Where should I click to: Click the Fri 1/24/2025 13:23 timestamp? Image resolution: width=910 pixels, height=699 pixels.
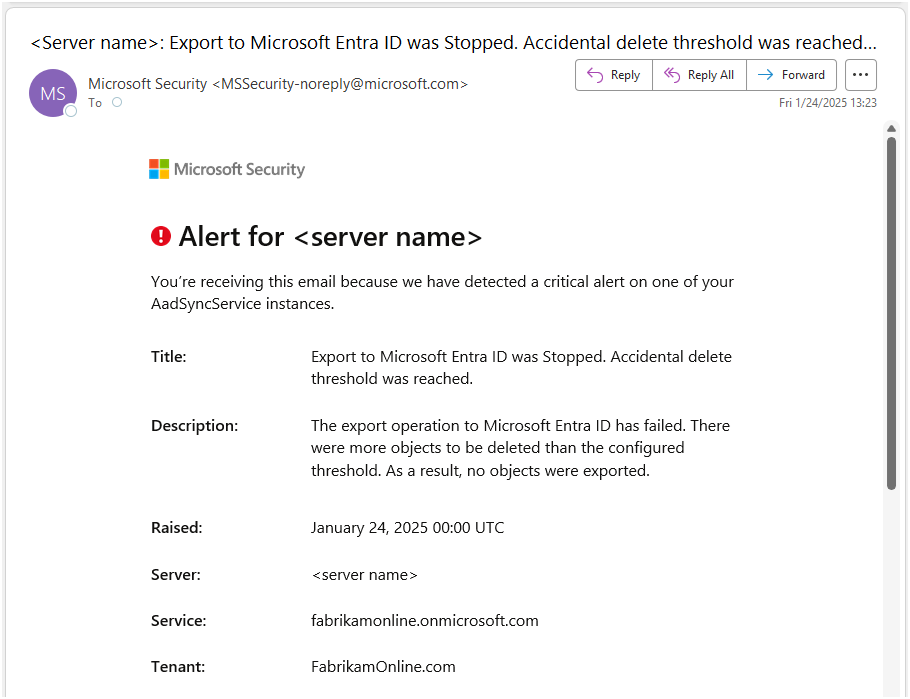coord(827,102)
